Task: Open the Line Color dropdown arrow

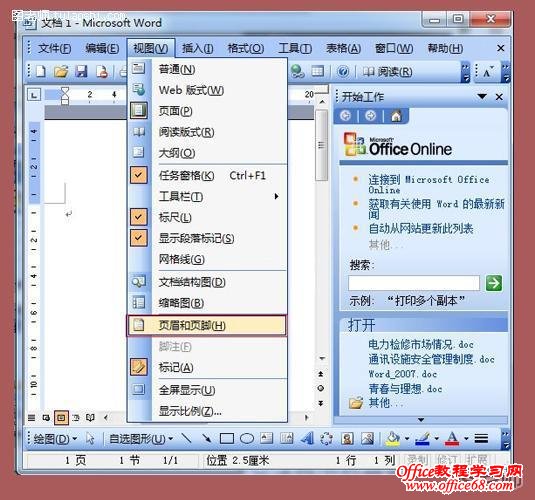Action: pos(436,439)
